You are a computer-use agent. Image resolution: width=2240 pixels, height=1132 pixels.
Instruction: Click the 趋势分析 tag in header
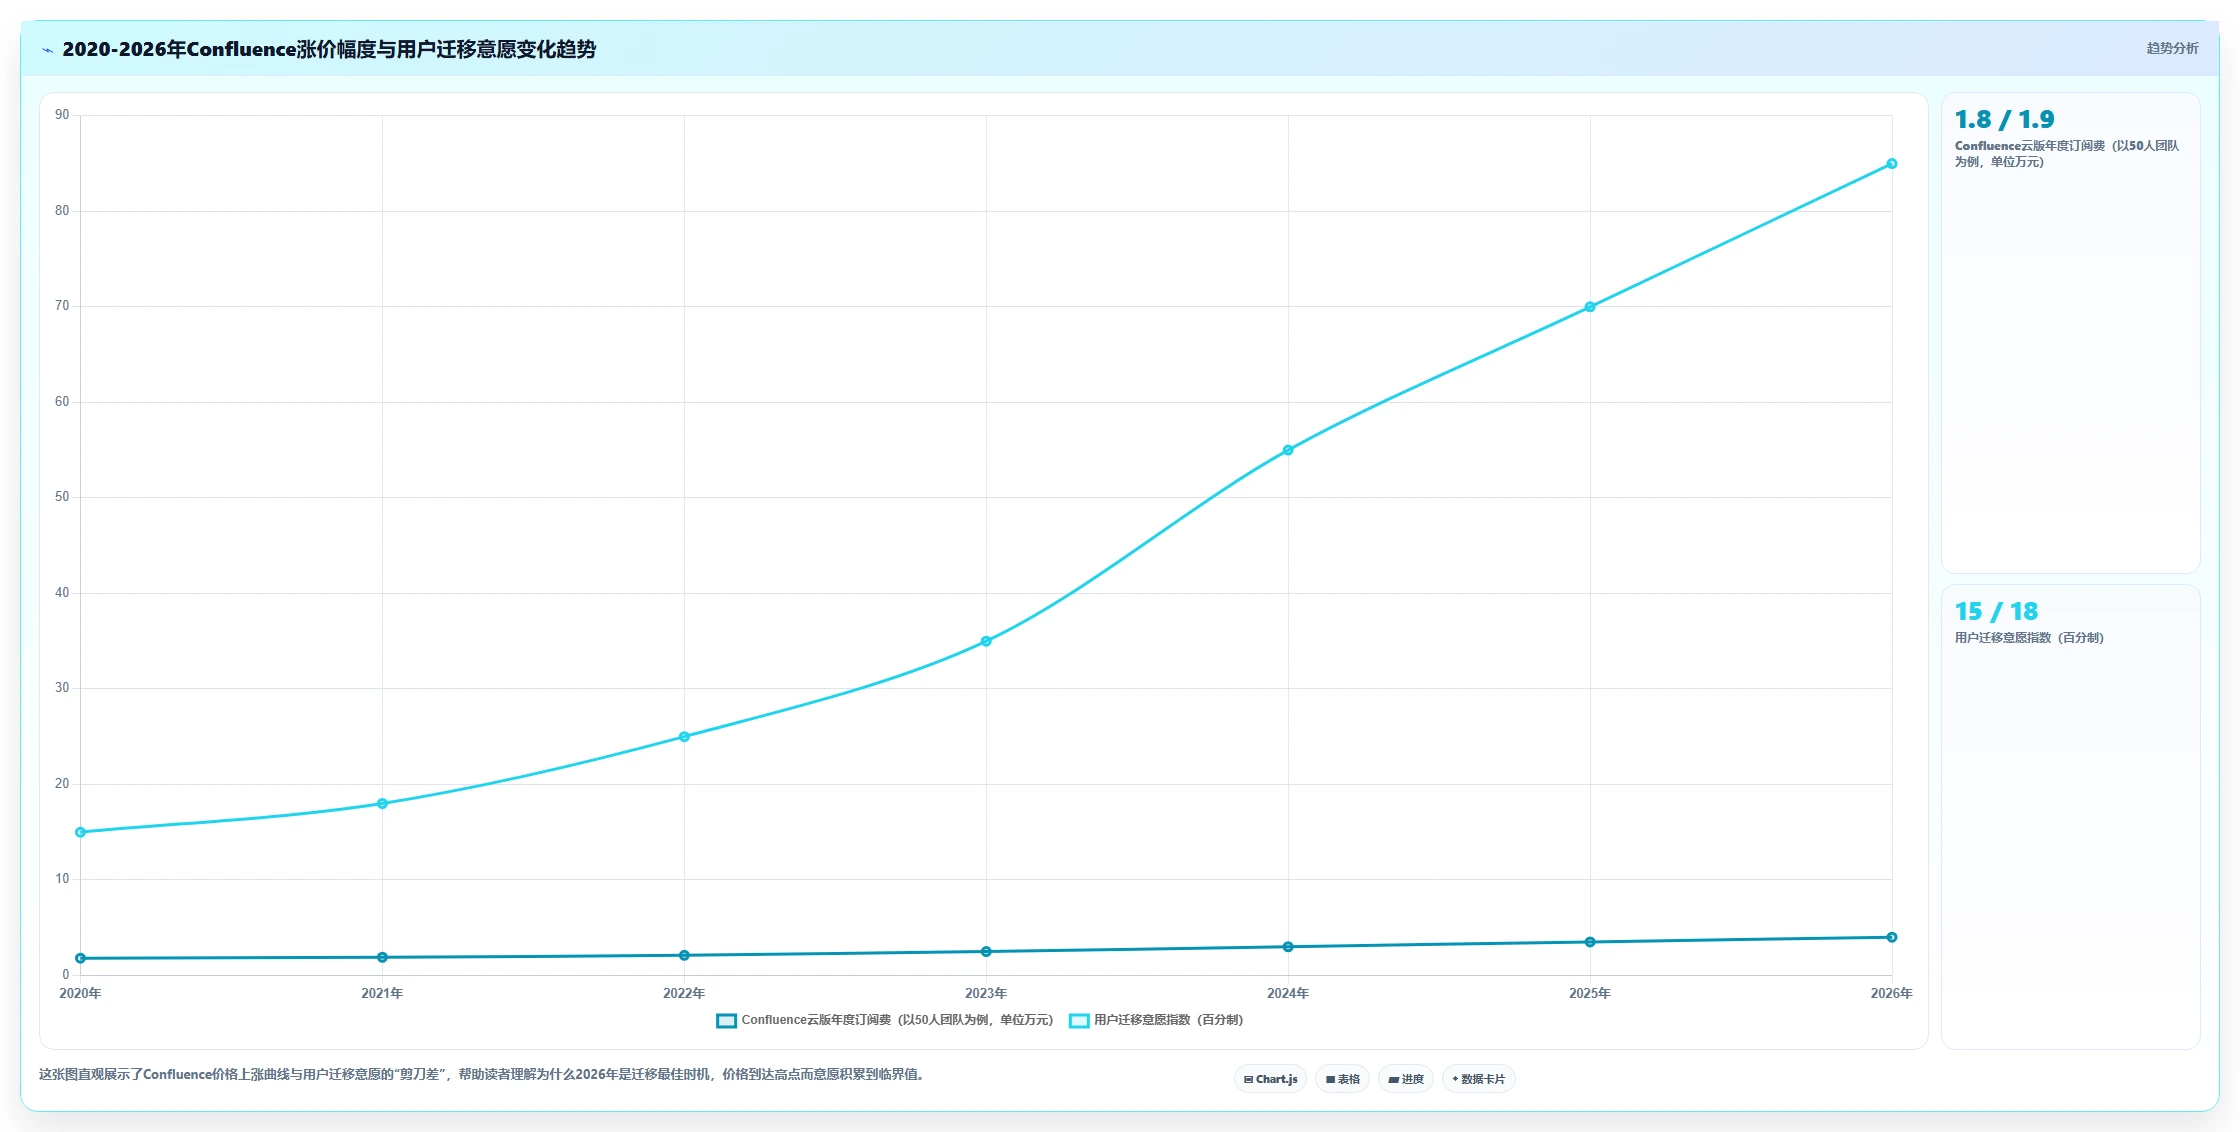(x=2172, y=48)
